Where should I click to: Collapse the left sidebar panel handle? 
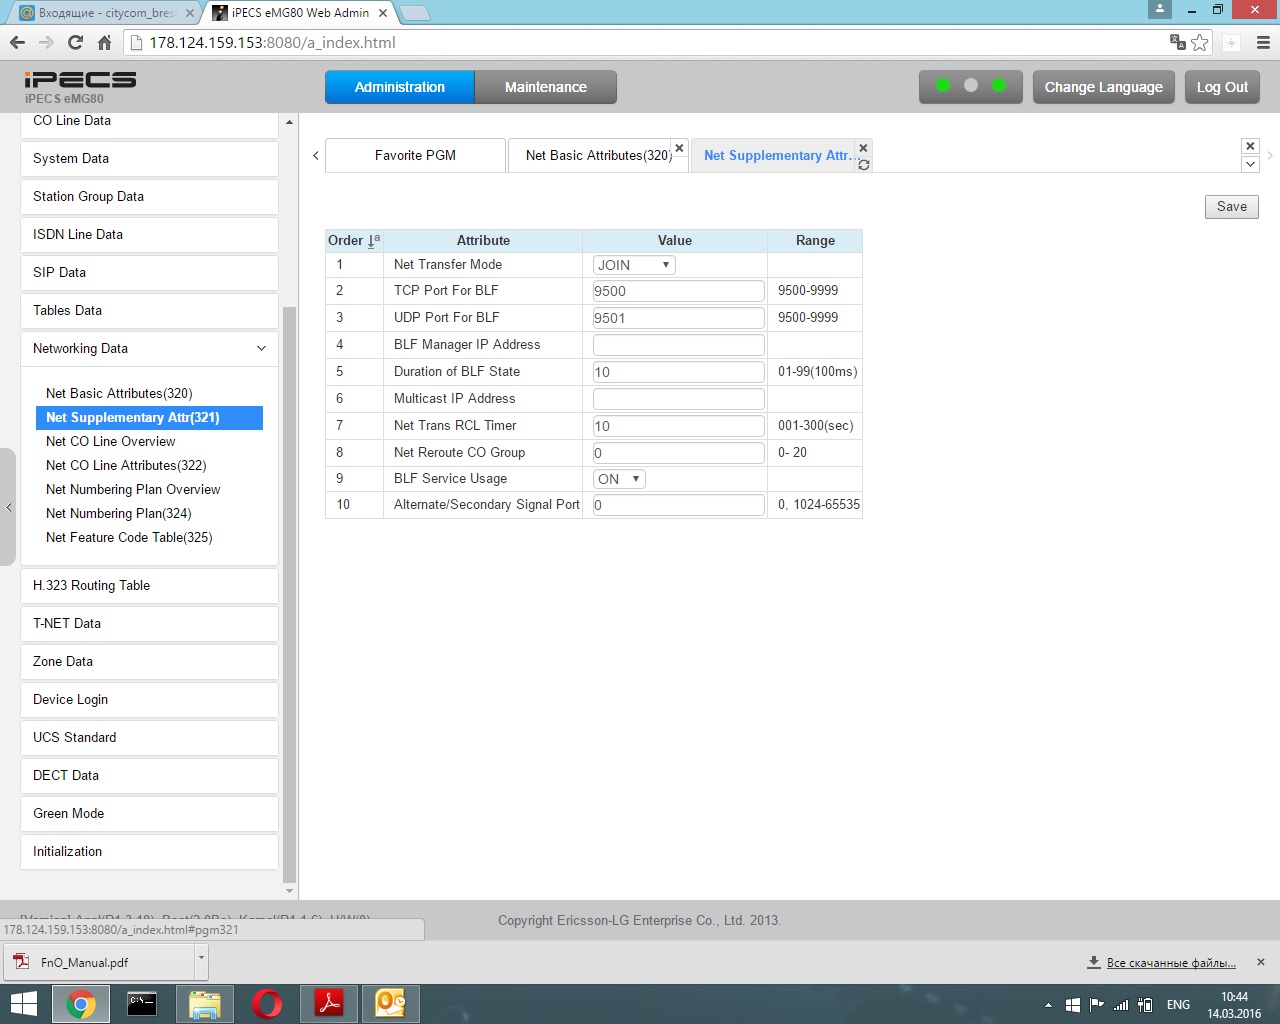[9, 507]
